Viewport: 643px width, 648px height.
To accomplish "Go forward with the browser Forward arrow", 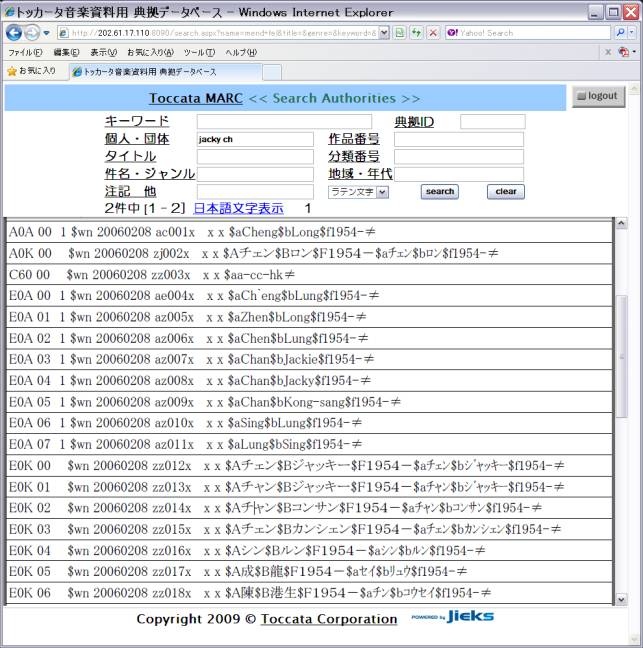I will pos(32,33).
